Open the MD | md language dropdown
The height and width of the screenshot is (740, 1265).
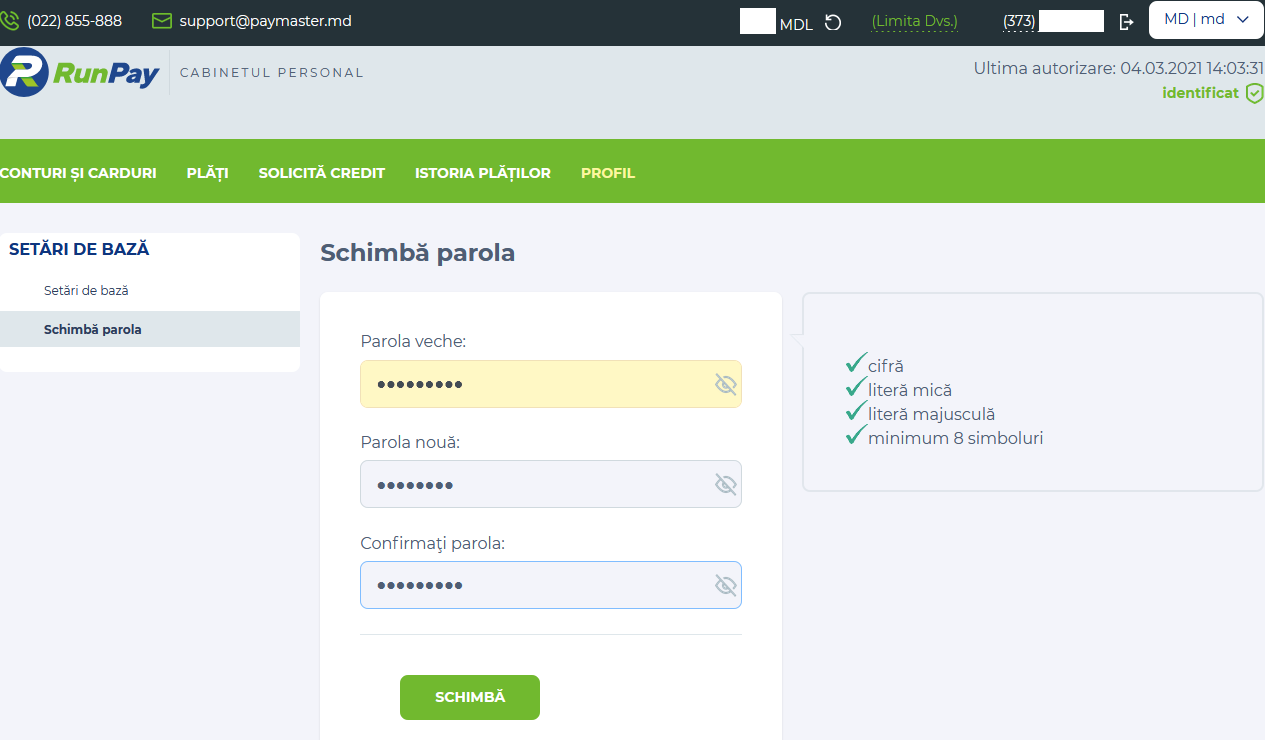click(1206, 20)
